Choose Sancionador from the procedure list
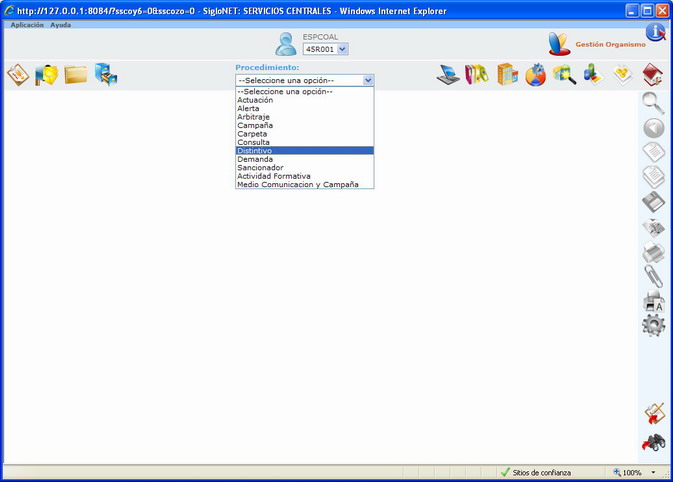Image resolution: width=673 pixels, height=482 pixels. [x=305, y=167]
